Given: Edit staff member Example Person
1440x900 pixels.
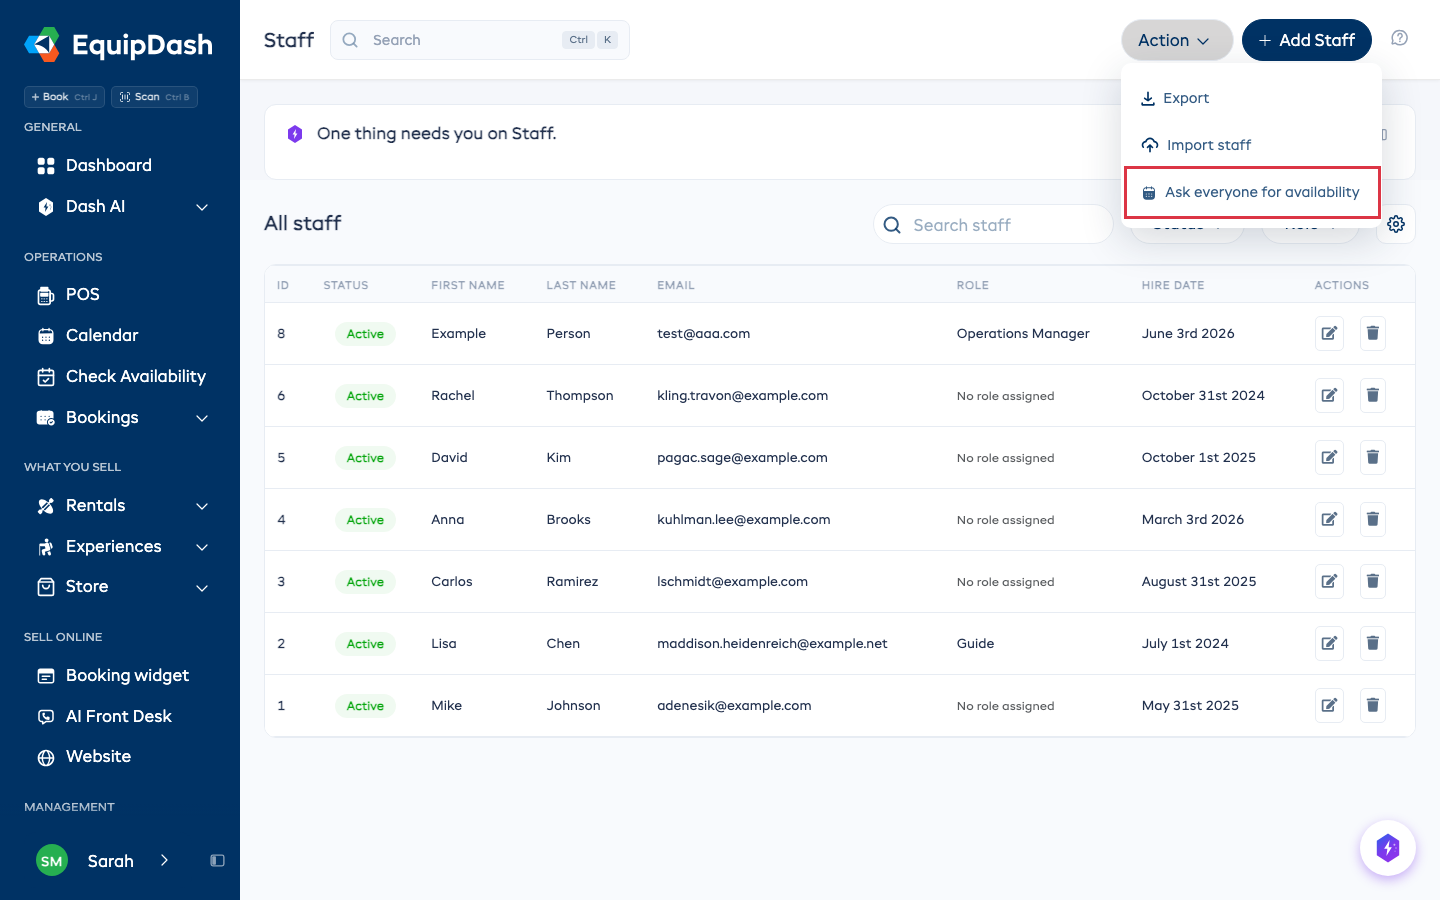Looking at the screenshot, I should (1329, 333).
